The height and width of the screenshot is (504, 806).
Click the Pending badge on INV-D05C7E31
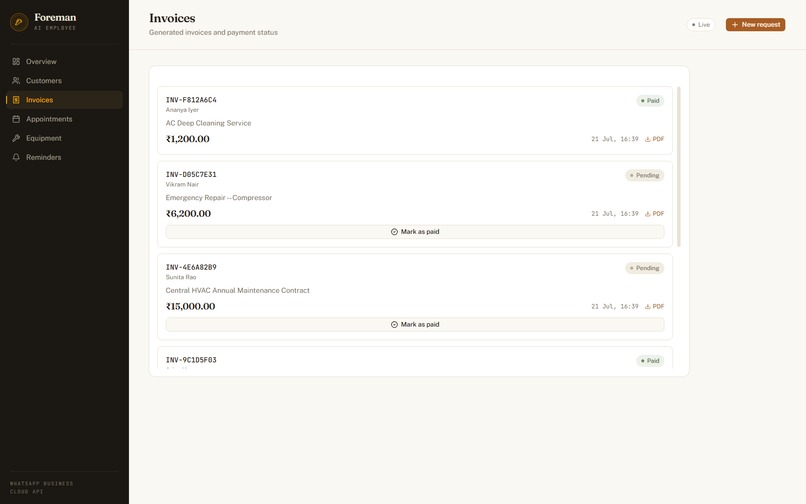coord(645,175)
